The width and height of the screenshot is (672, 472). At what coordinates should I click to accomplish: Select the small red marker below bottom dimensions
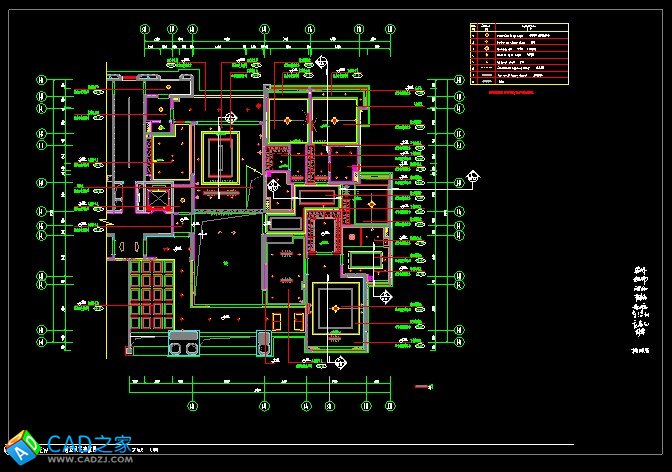tap(431, 386)
